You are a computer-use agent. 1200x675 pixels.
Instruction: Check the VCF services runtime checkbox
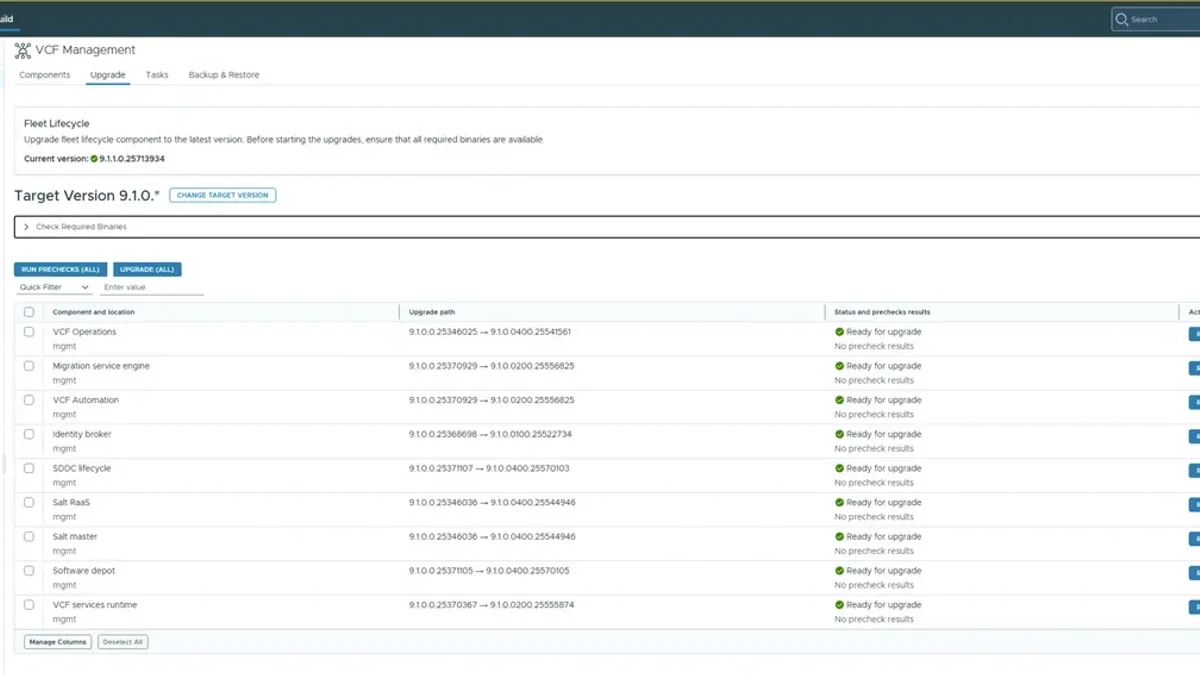click(29, 605)
